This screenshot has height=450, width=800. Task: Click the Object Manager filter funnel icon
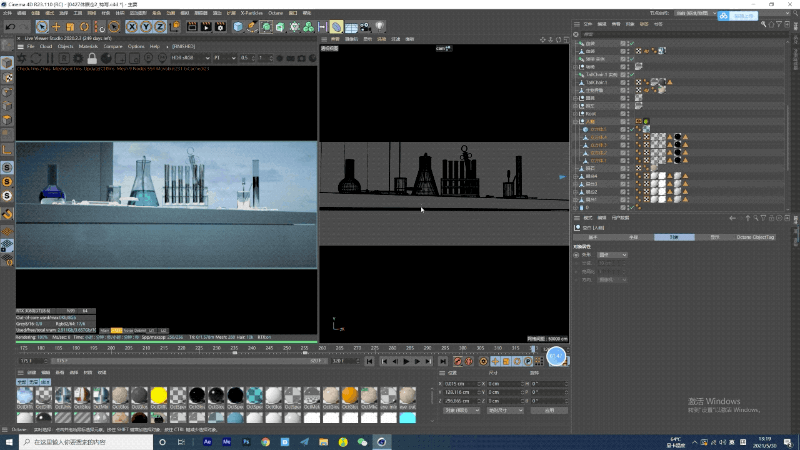coord(779,24)
